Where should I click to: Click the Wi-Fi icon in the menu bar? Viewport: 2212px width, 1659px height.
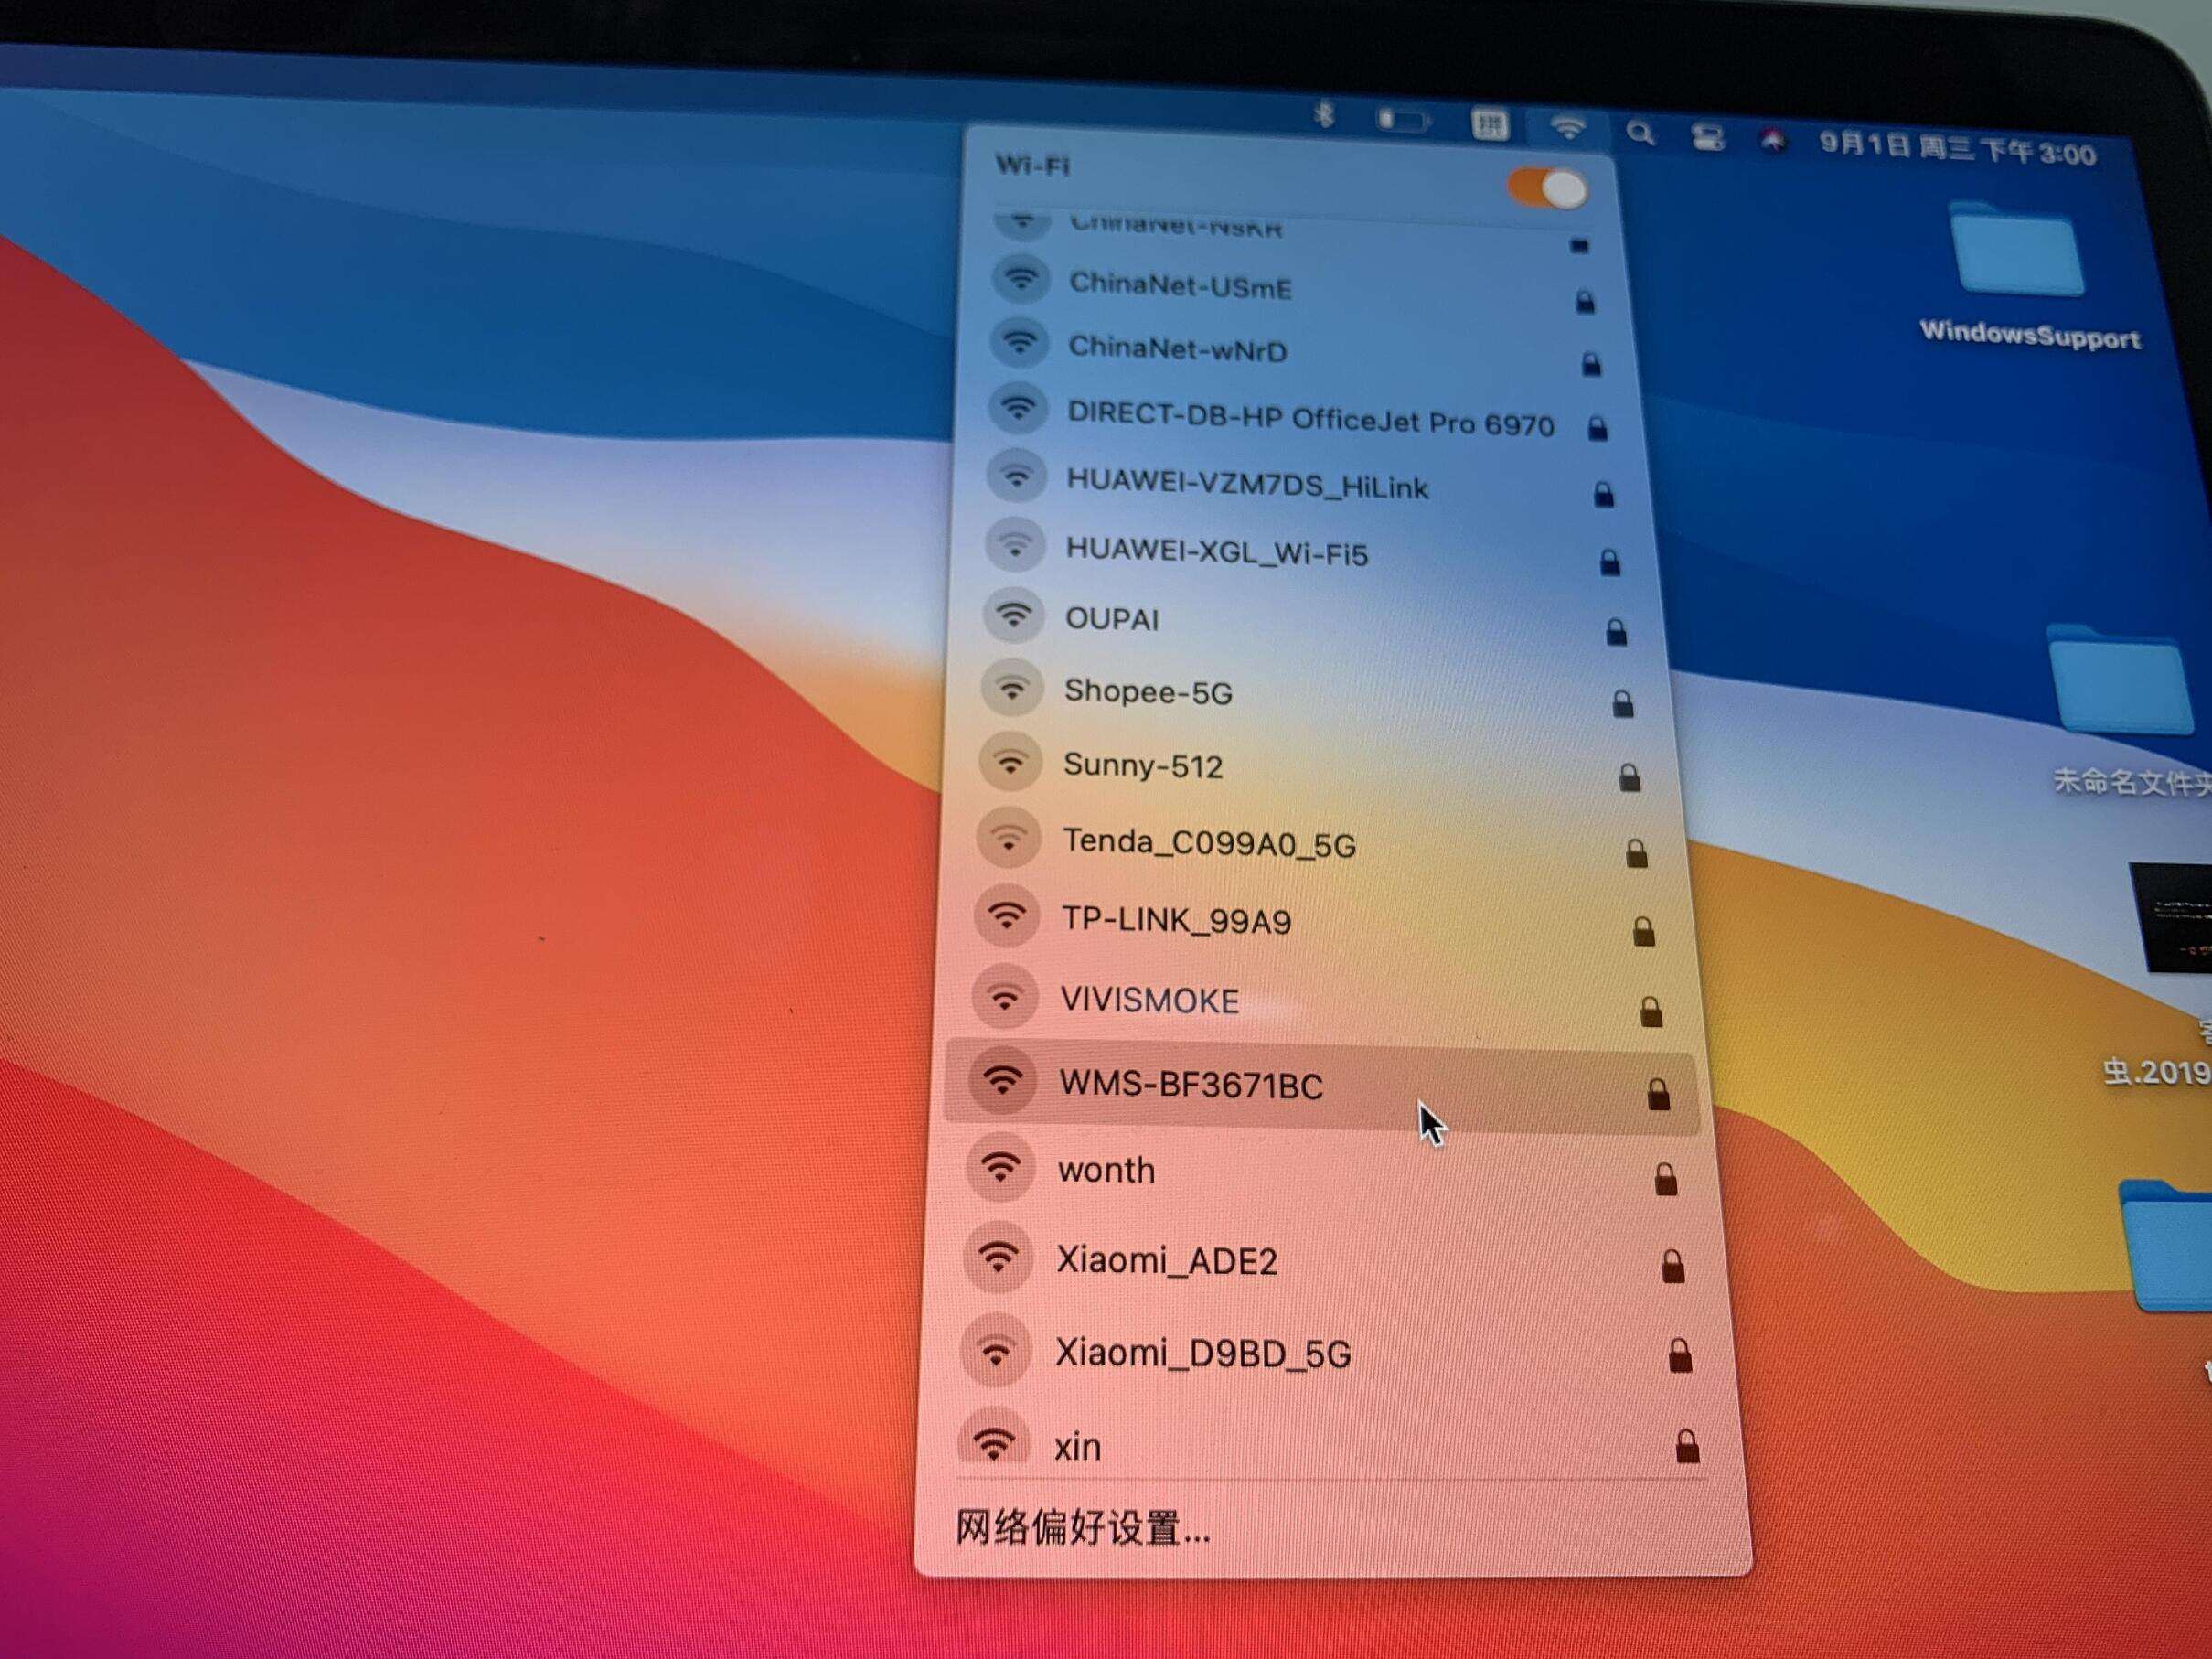pos(1567,128)
